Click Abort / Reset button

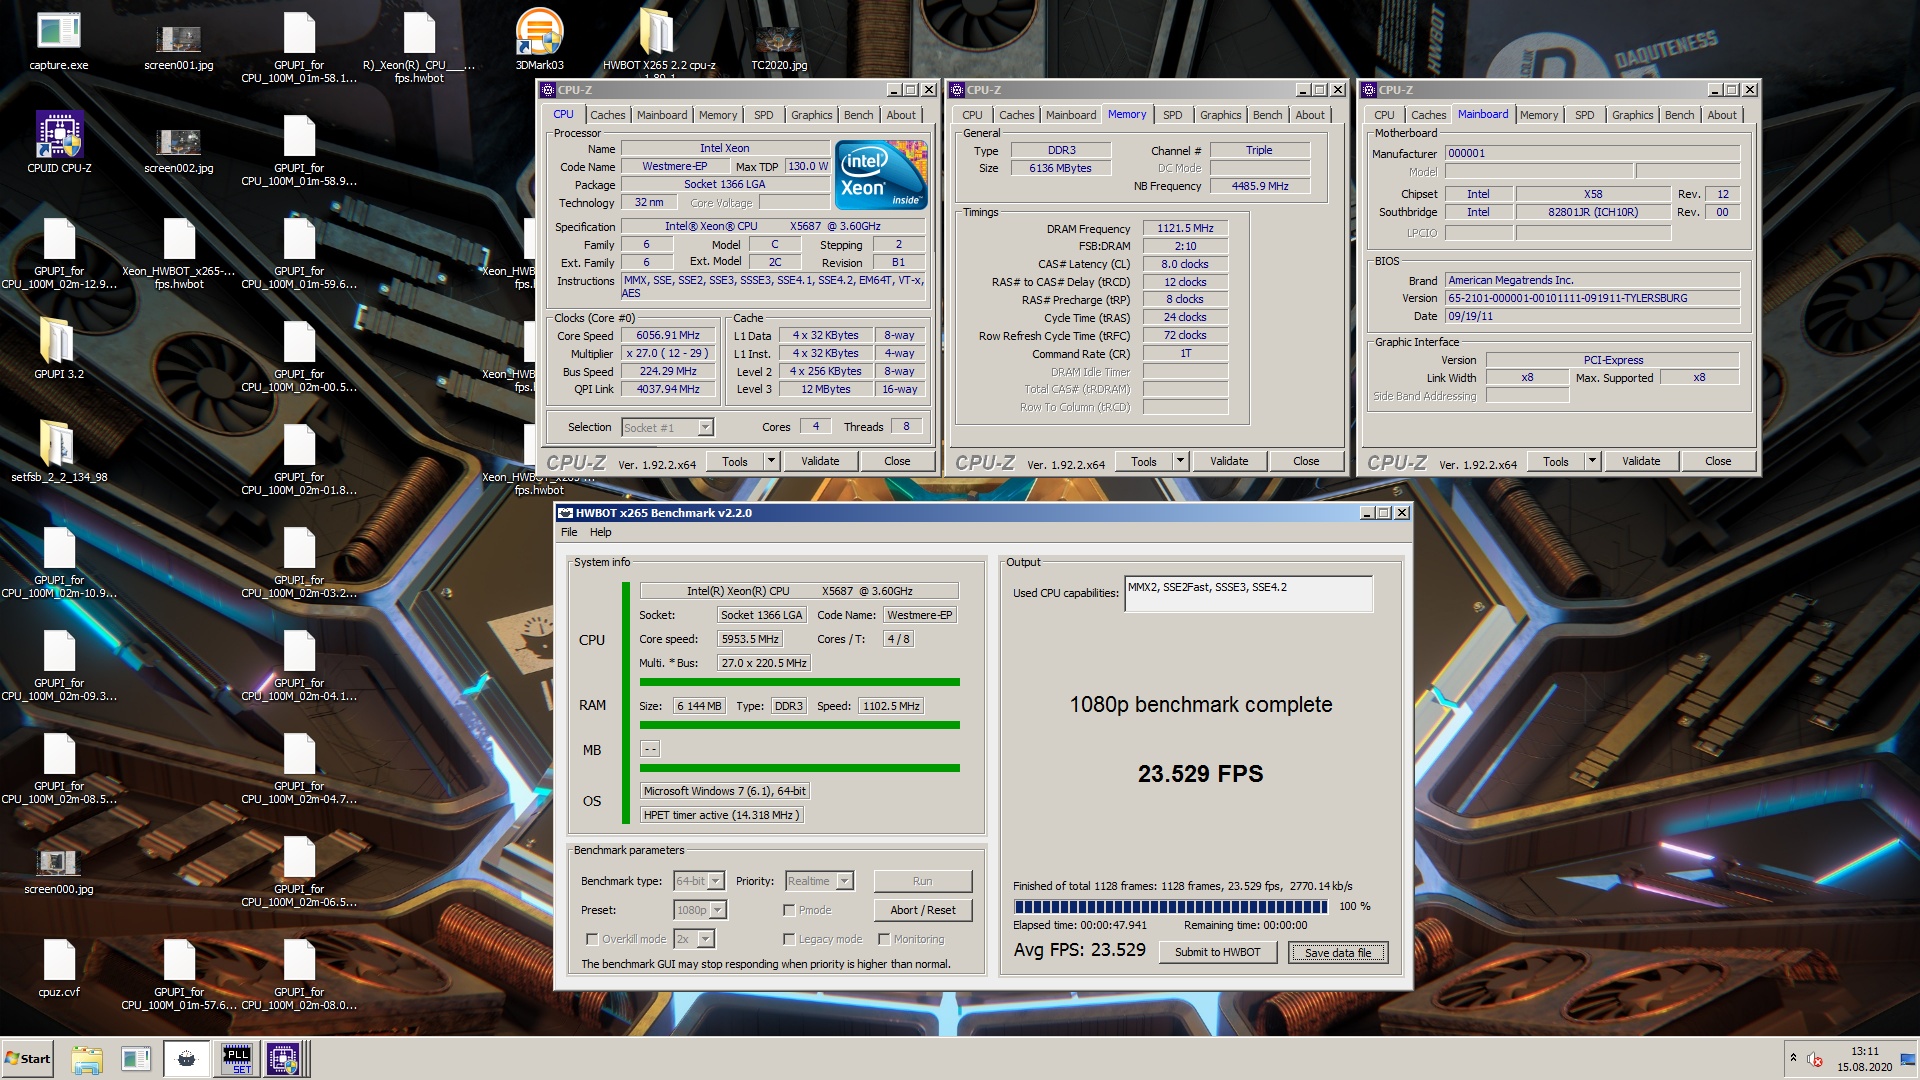pos(922,910)
